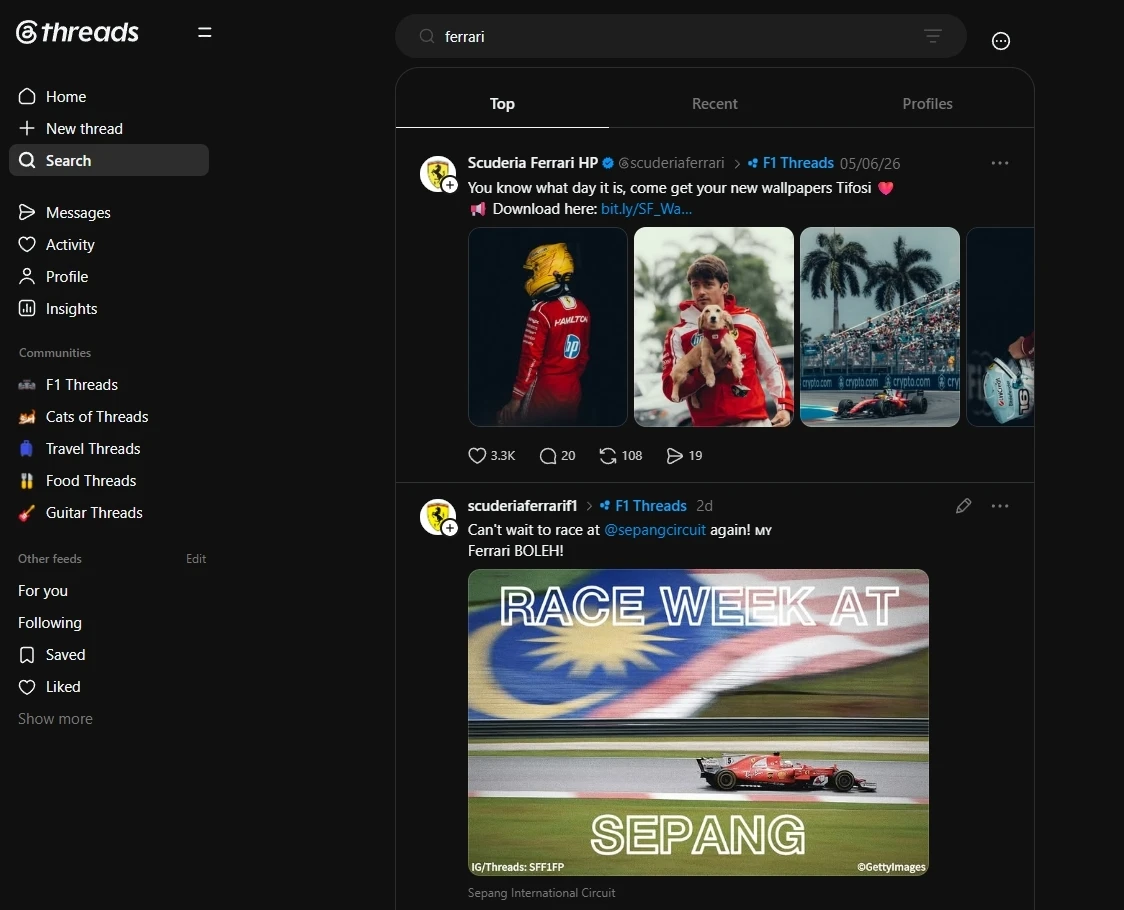Click the @scuderiaferrari handle

tap(671, 163)
